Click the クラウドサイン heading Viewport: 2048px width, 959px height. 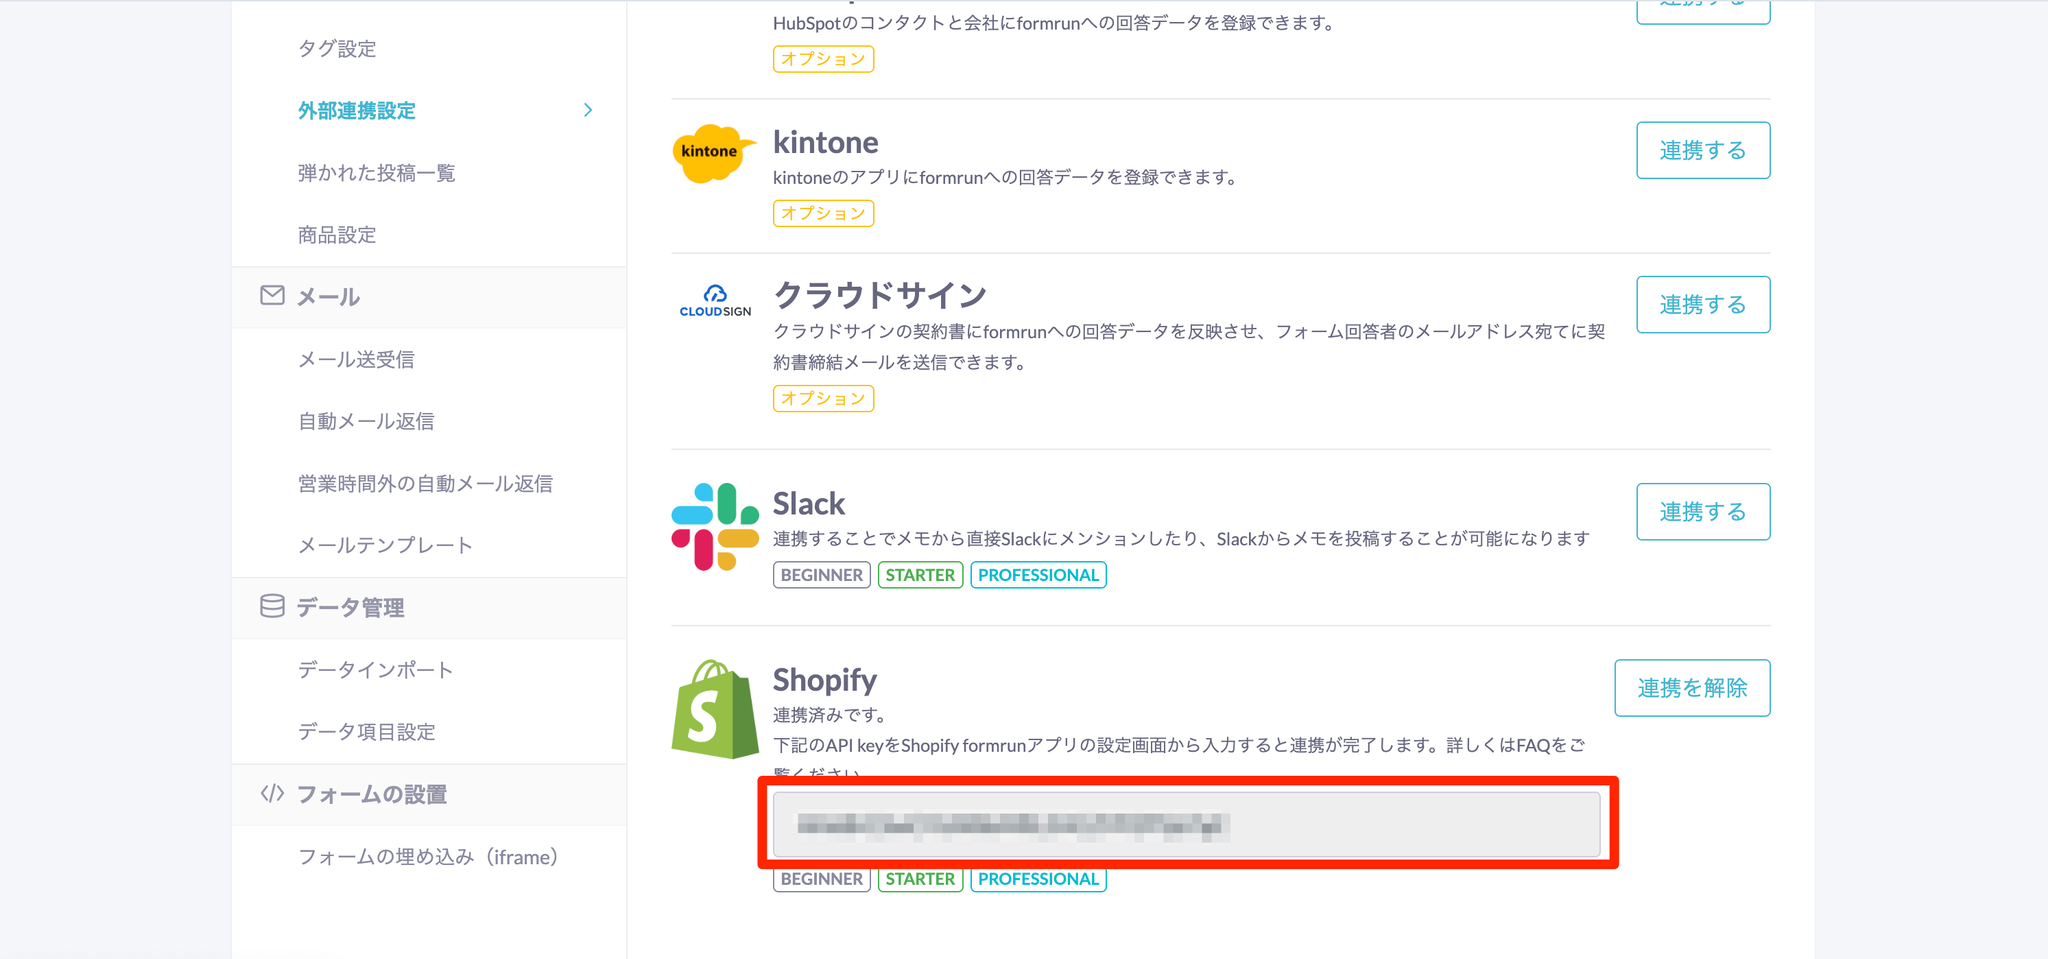[880, 295]
